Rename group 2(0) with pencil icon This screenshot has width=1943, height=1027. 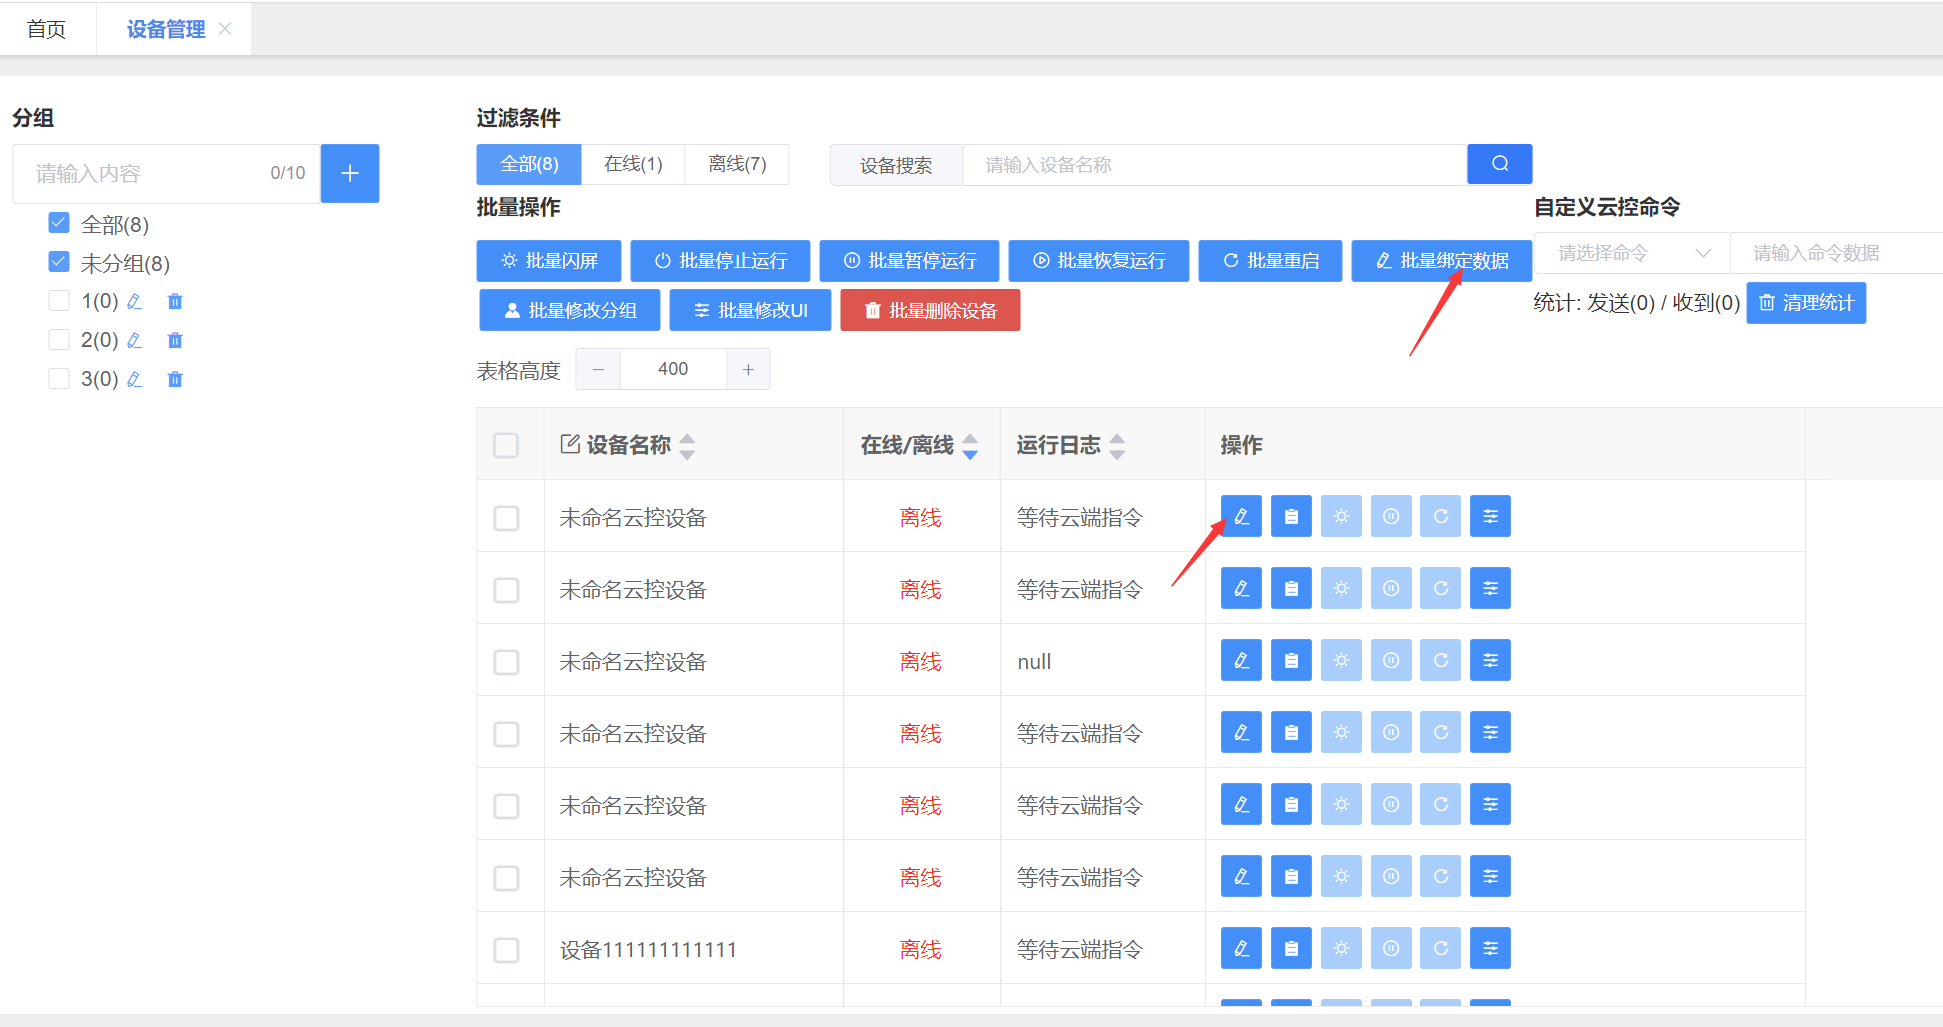coord(135,340)
